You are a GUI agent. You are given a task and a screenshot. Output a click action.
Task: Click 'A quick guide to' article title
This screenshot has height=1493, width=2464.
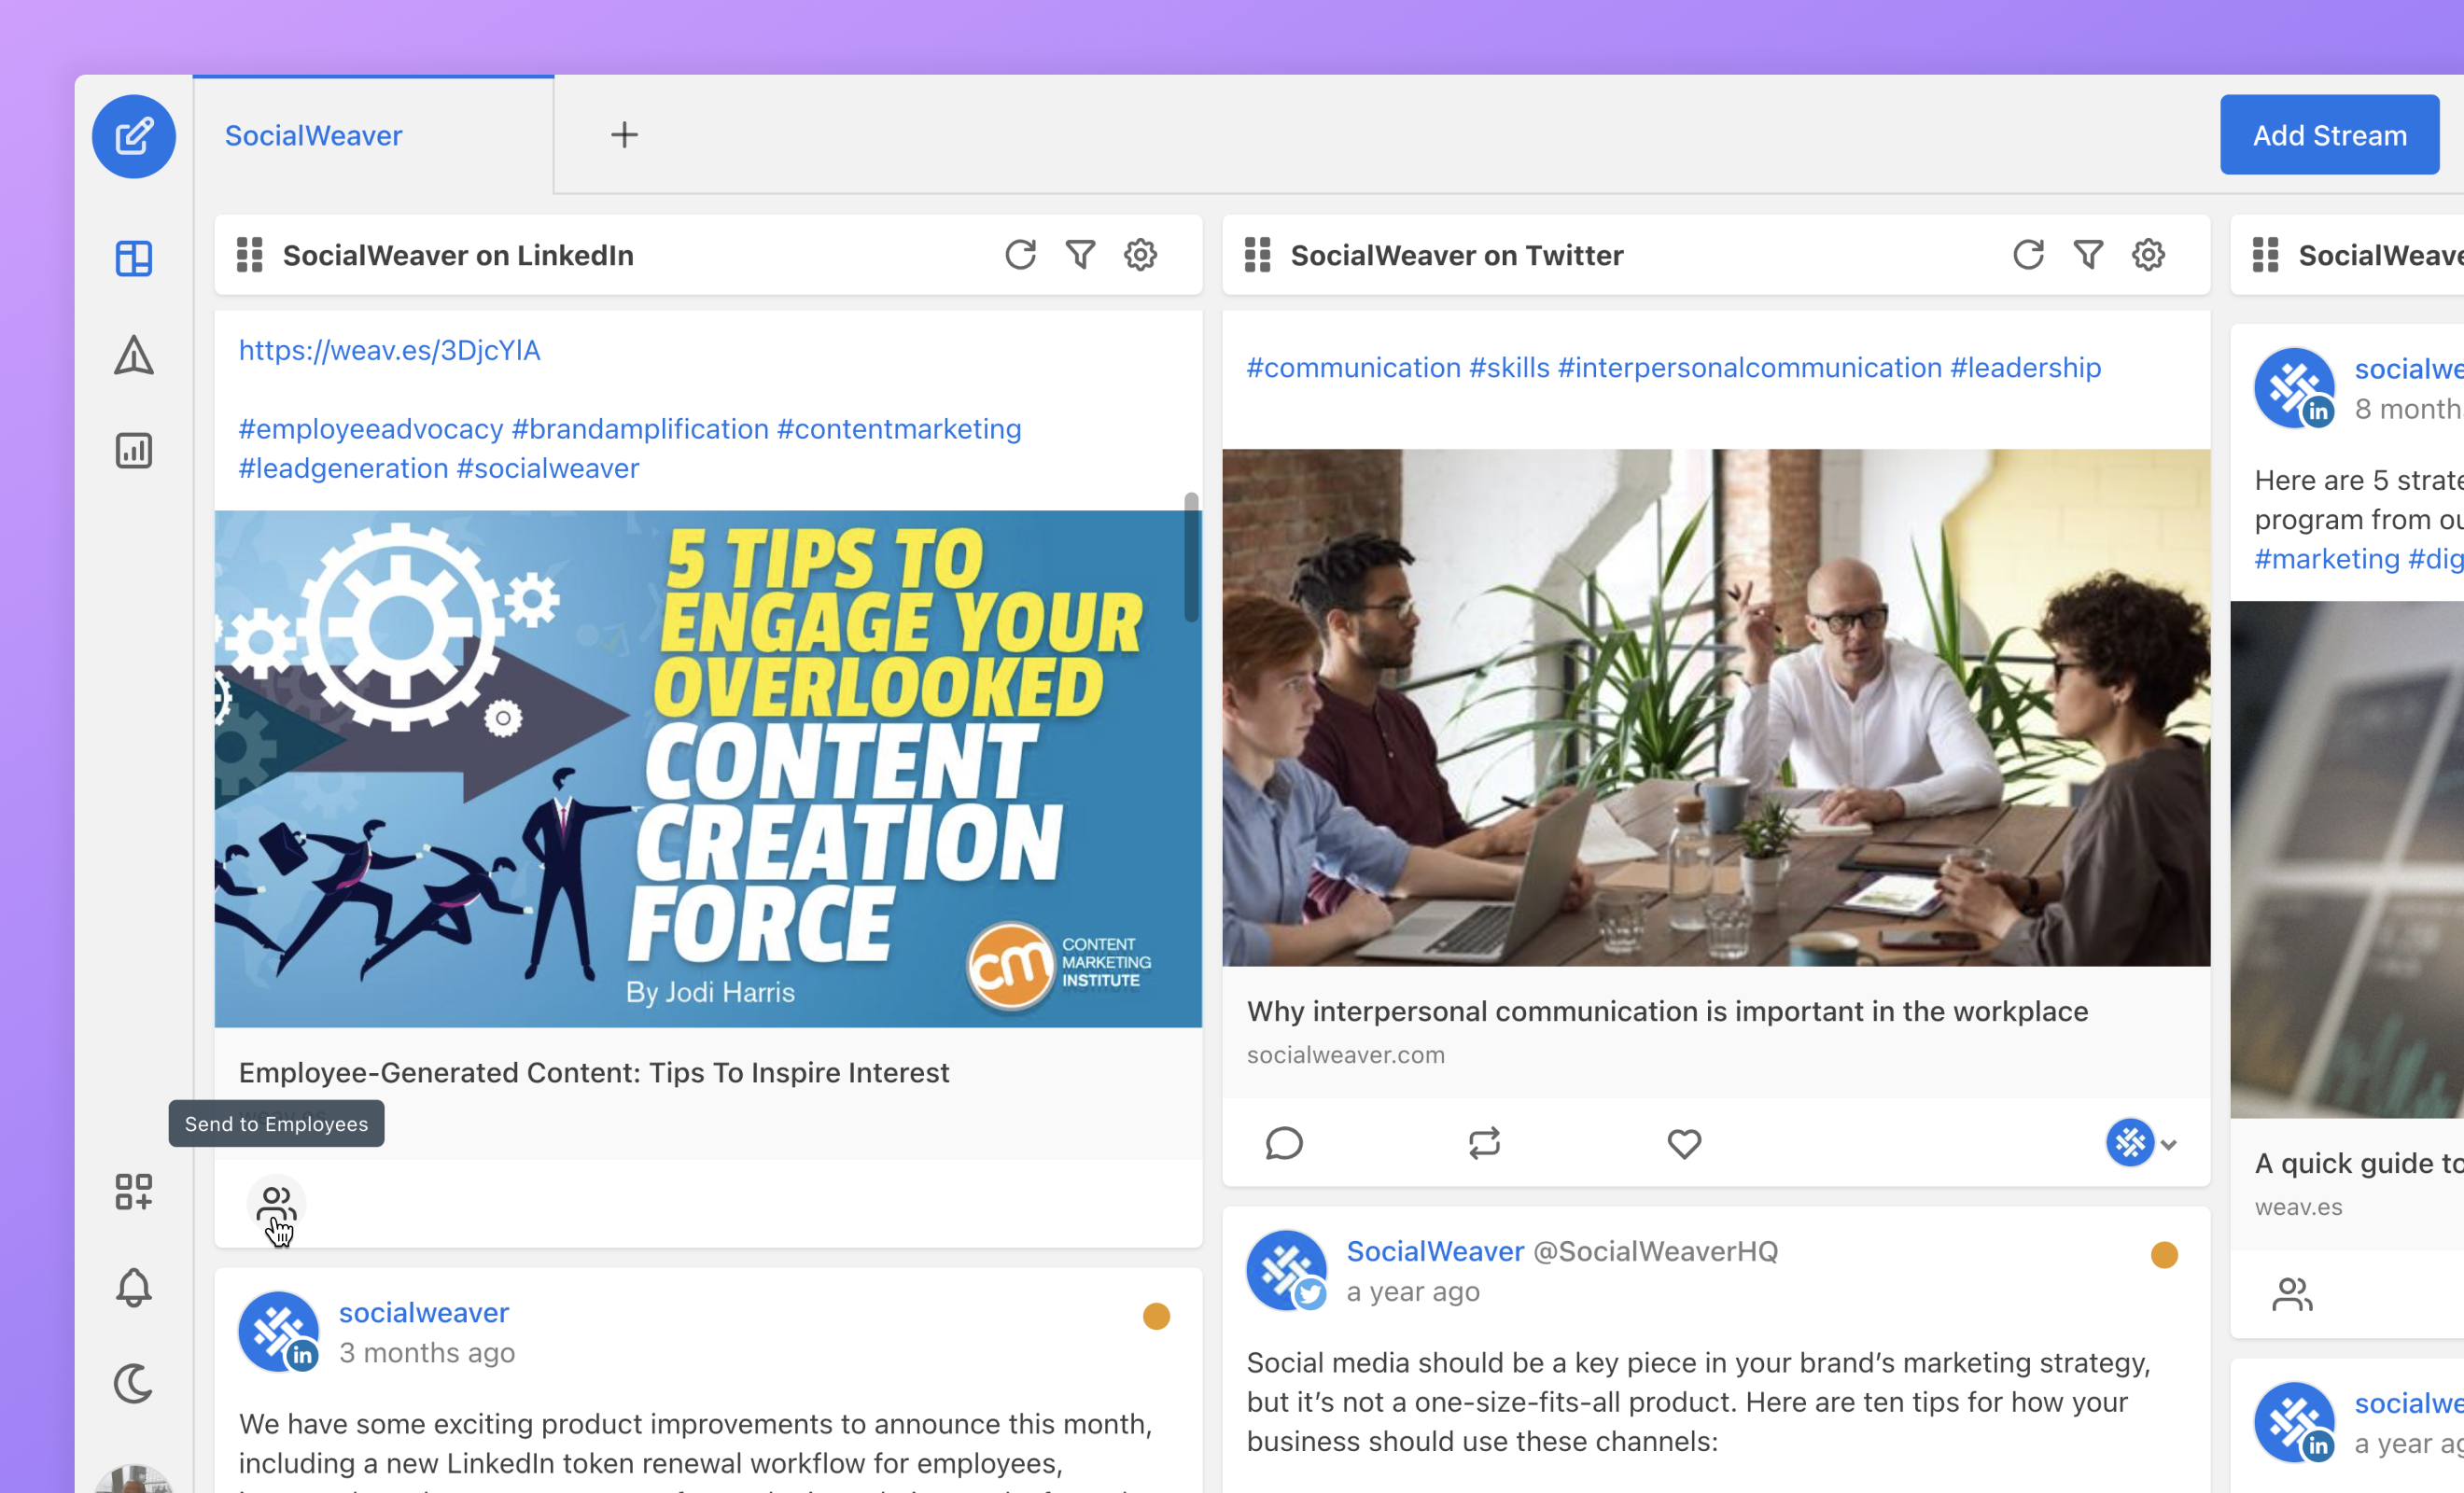pyautogui.click(x=2358, y=1163)
